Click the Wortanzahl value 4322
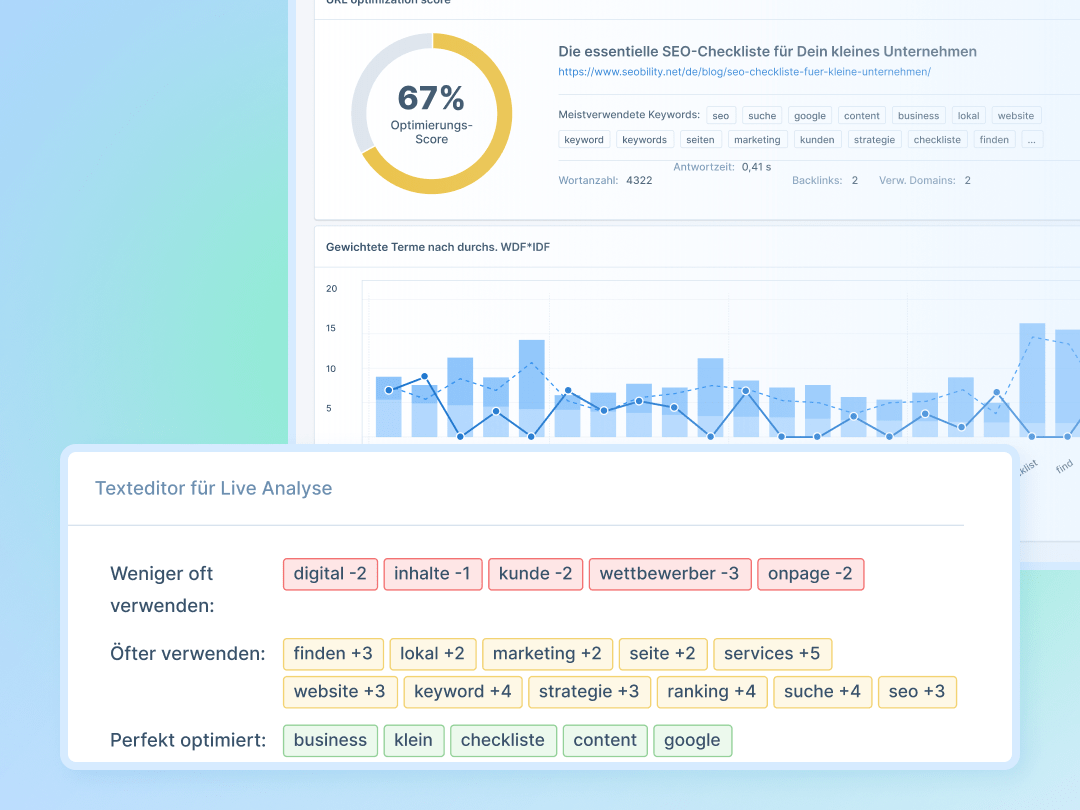Viewport: 1080px width, 810px height. (639, 180)
